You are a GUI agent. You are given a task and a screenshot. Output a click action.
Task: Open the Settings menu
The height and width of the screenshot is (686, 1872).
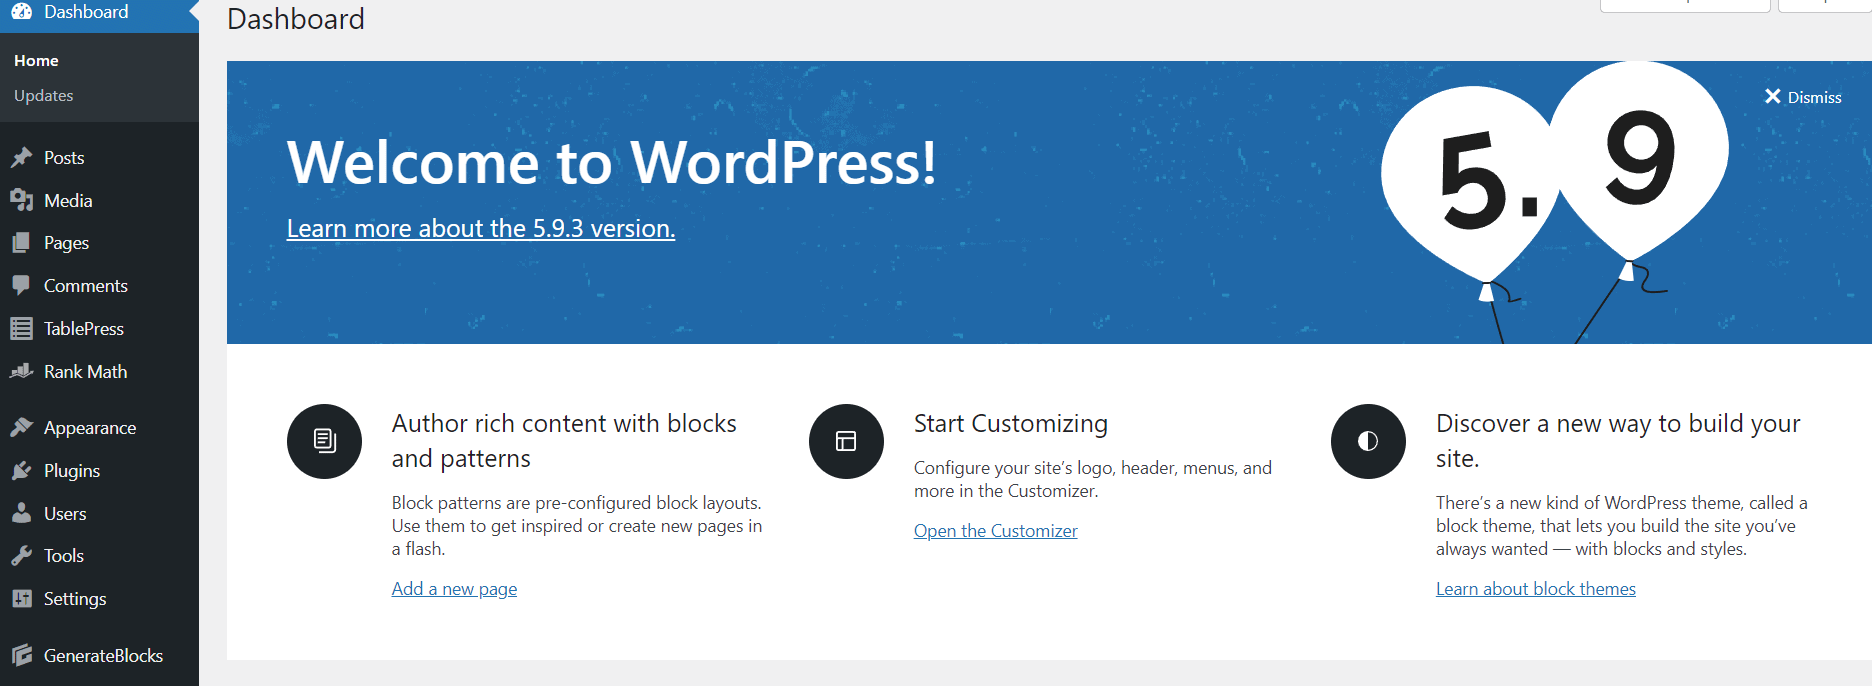pos(99,599)
